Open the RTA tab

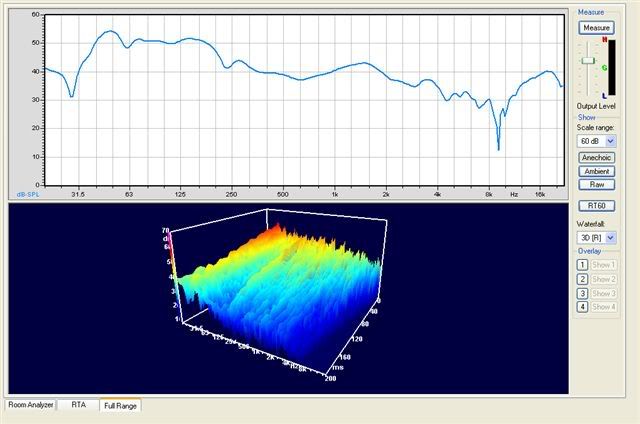pos(76,405)
